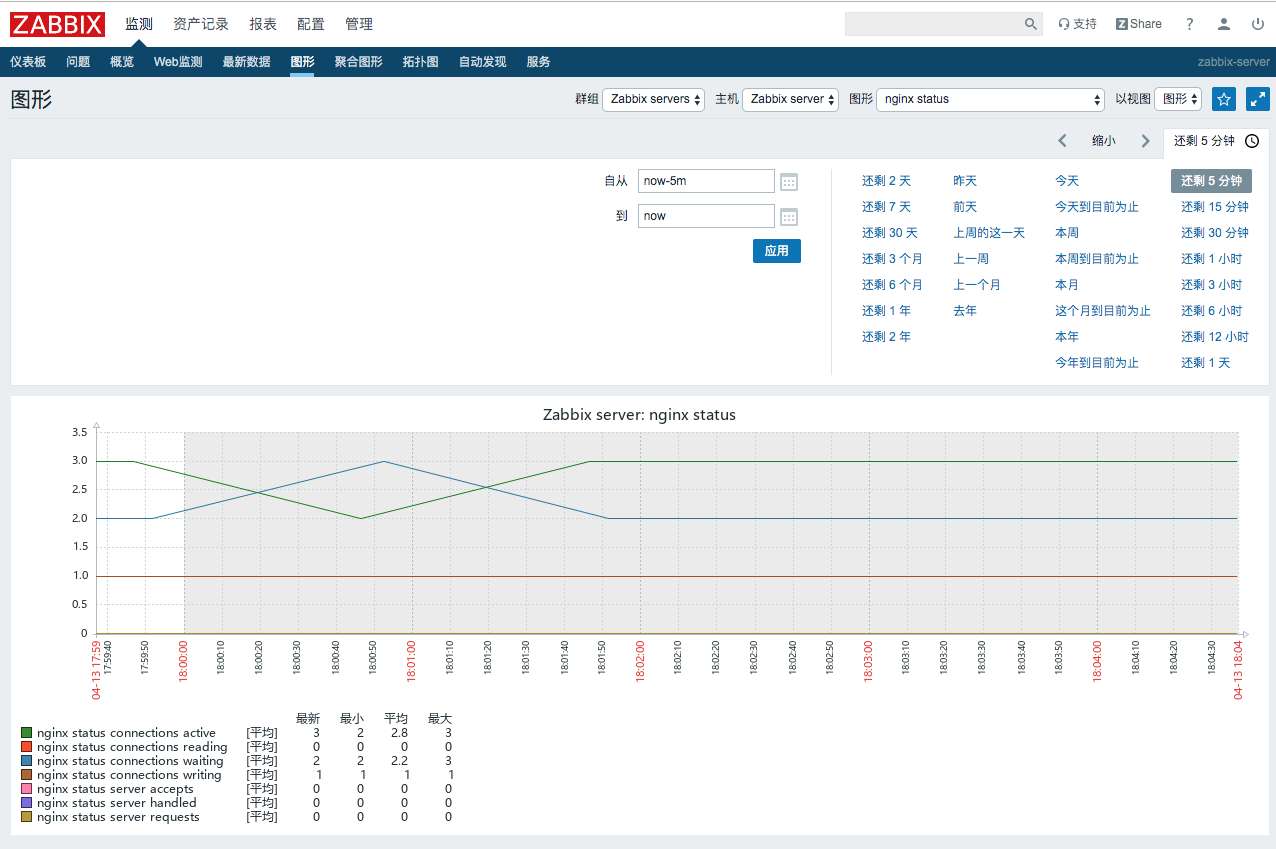Click the 自从 now-5m input field

click(x=705, y=181)
